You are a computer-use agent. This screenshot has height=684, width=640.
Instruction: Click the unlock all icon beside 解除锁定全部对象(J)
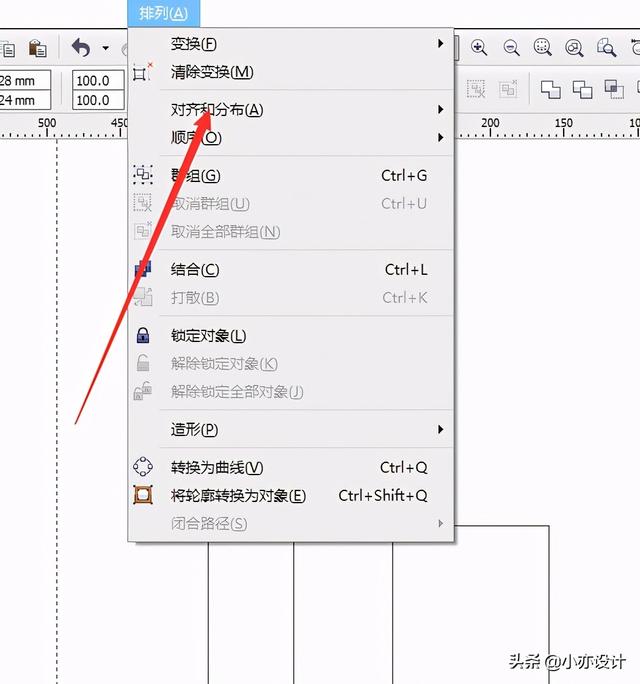(x=143, y=391)
